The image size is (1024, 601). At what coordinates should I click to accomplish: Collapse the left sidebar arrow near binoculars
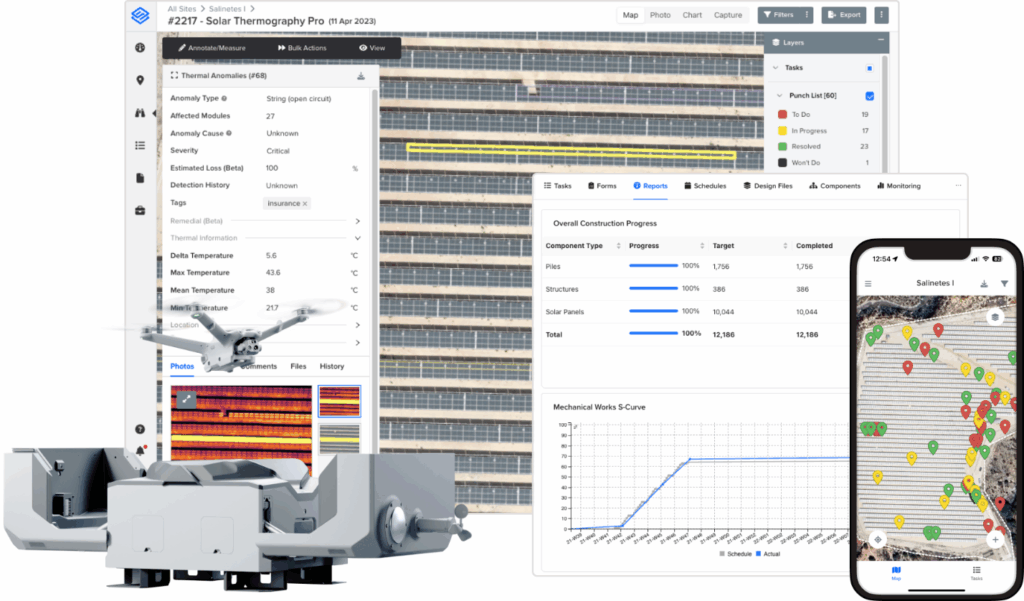pos(155,113)
